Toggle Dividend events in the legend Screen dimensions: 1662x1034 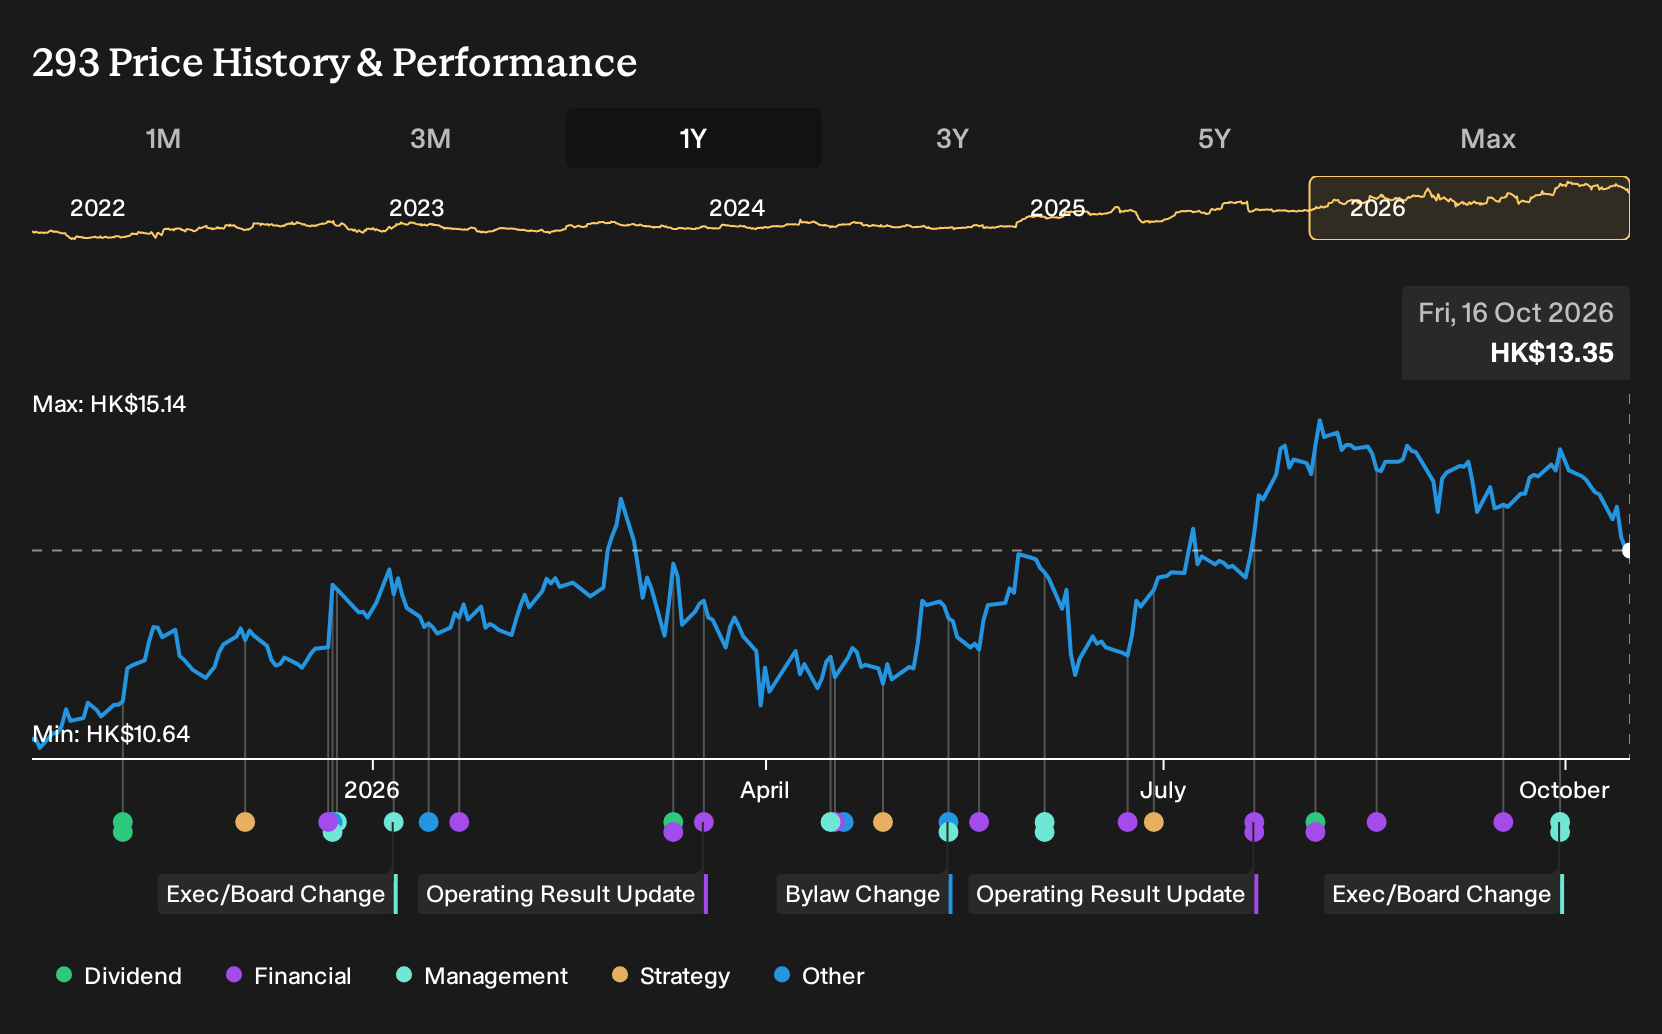119,976
